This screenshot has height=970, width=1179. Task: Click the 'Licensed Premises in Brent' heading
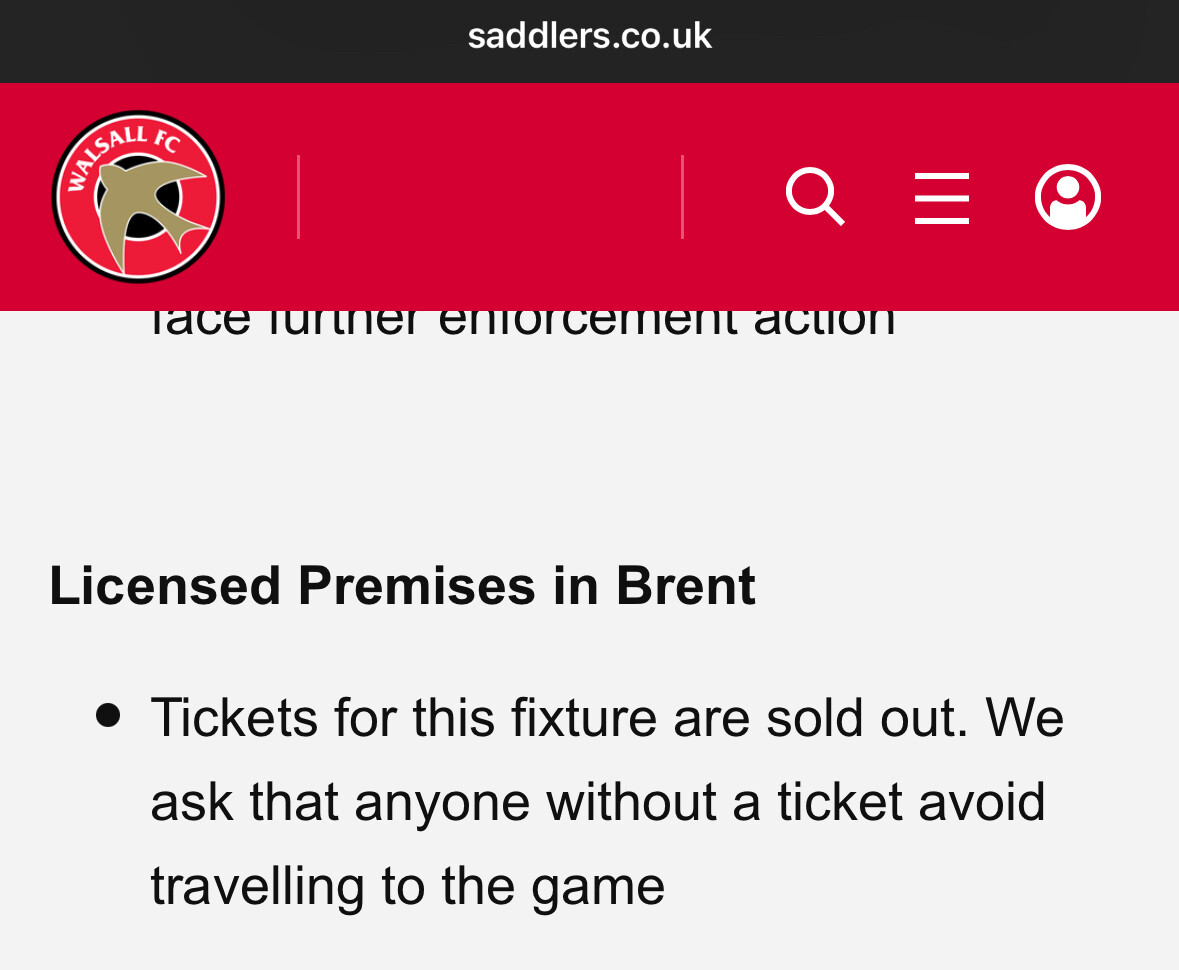pyautogui.click(x=402, y=586)
